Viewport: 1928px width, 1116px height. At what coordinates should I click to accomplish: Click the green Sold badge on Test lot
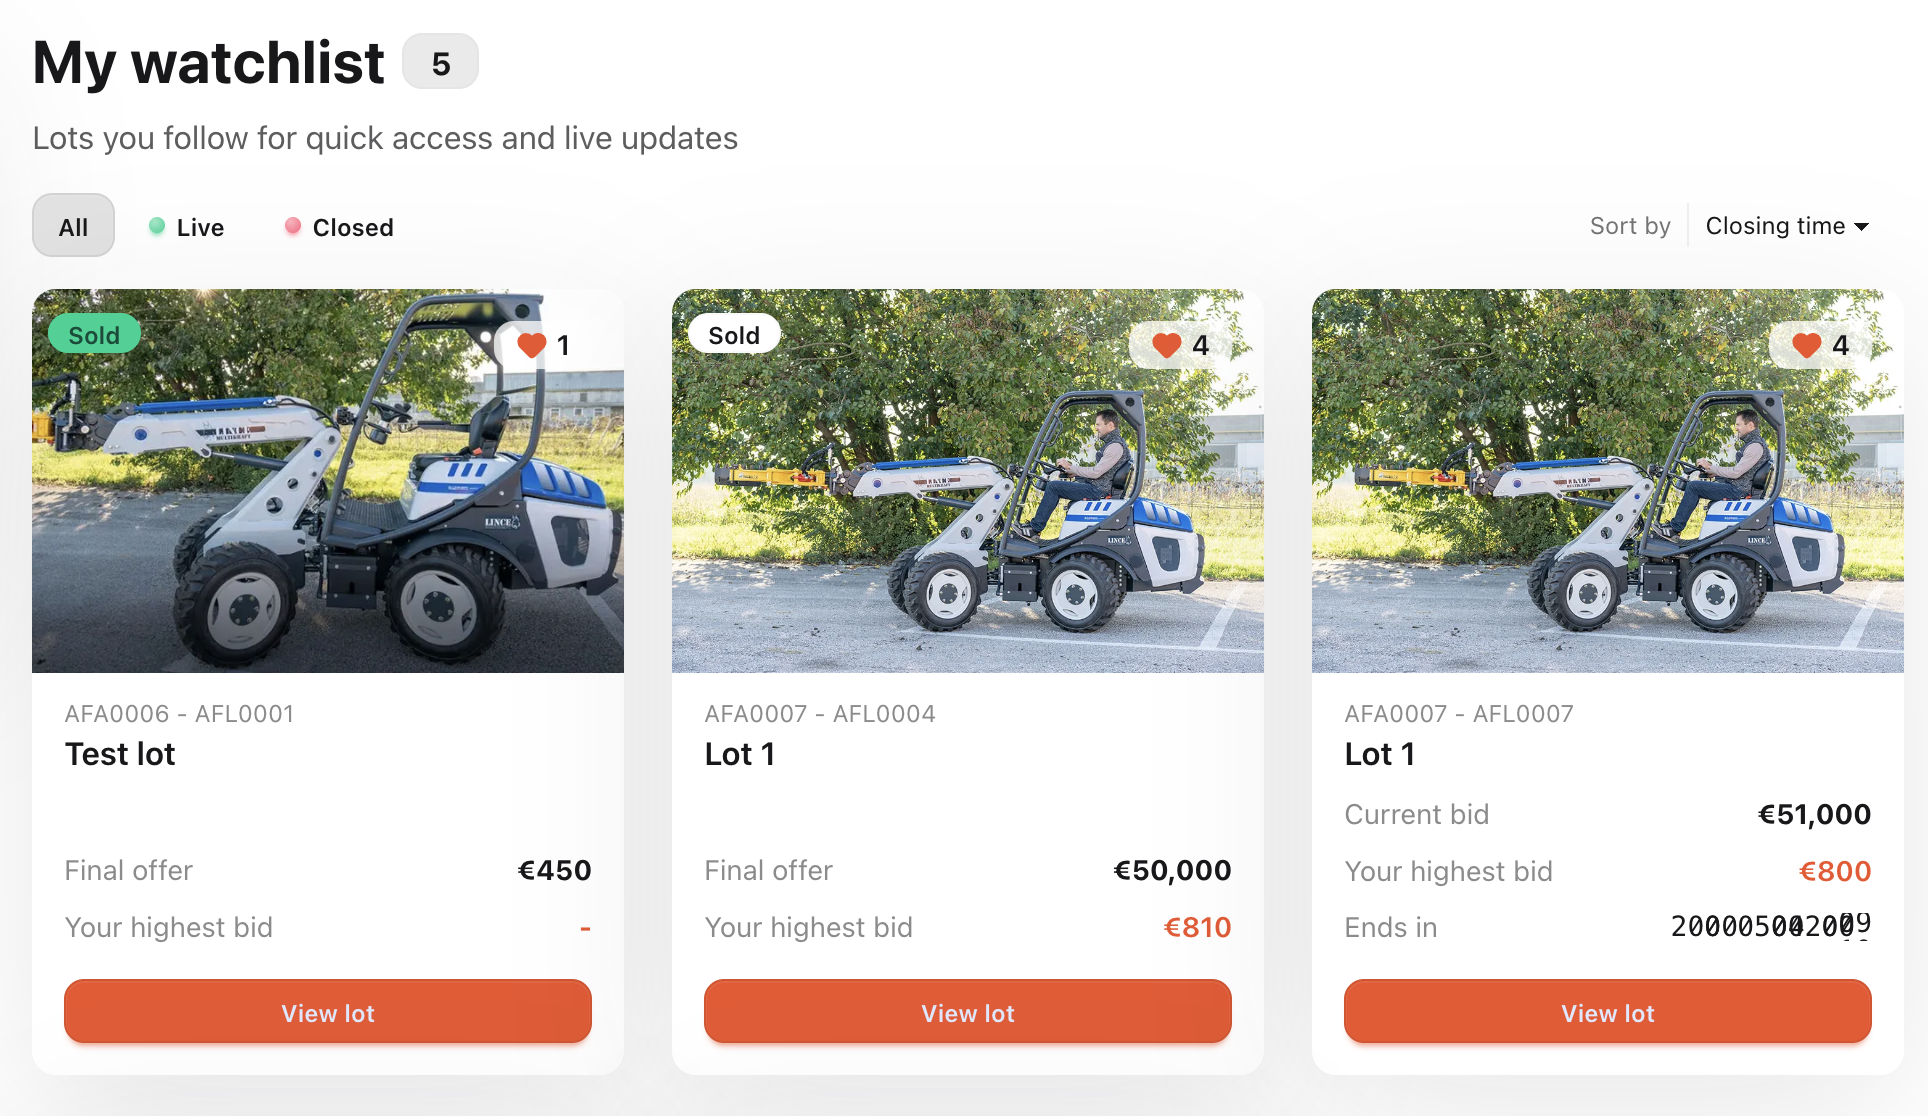point(94,335)
